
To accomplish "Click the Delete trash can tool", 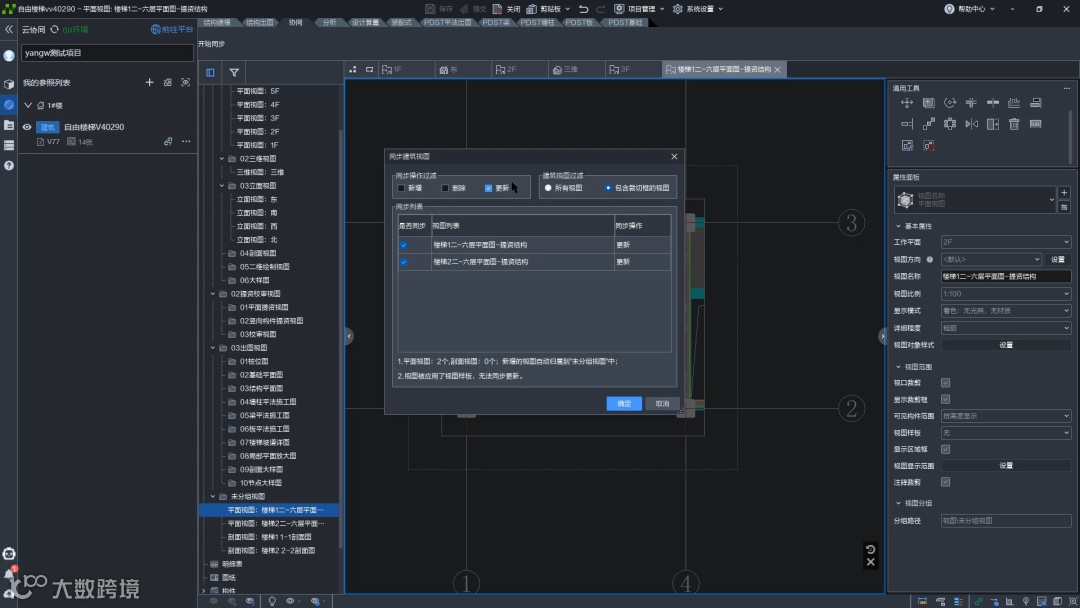I will tap(1014, 124).
